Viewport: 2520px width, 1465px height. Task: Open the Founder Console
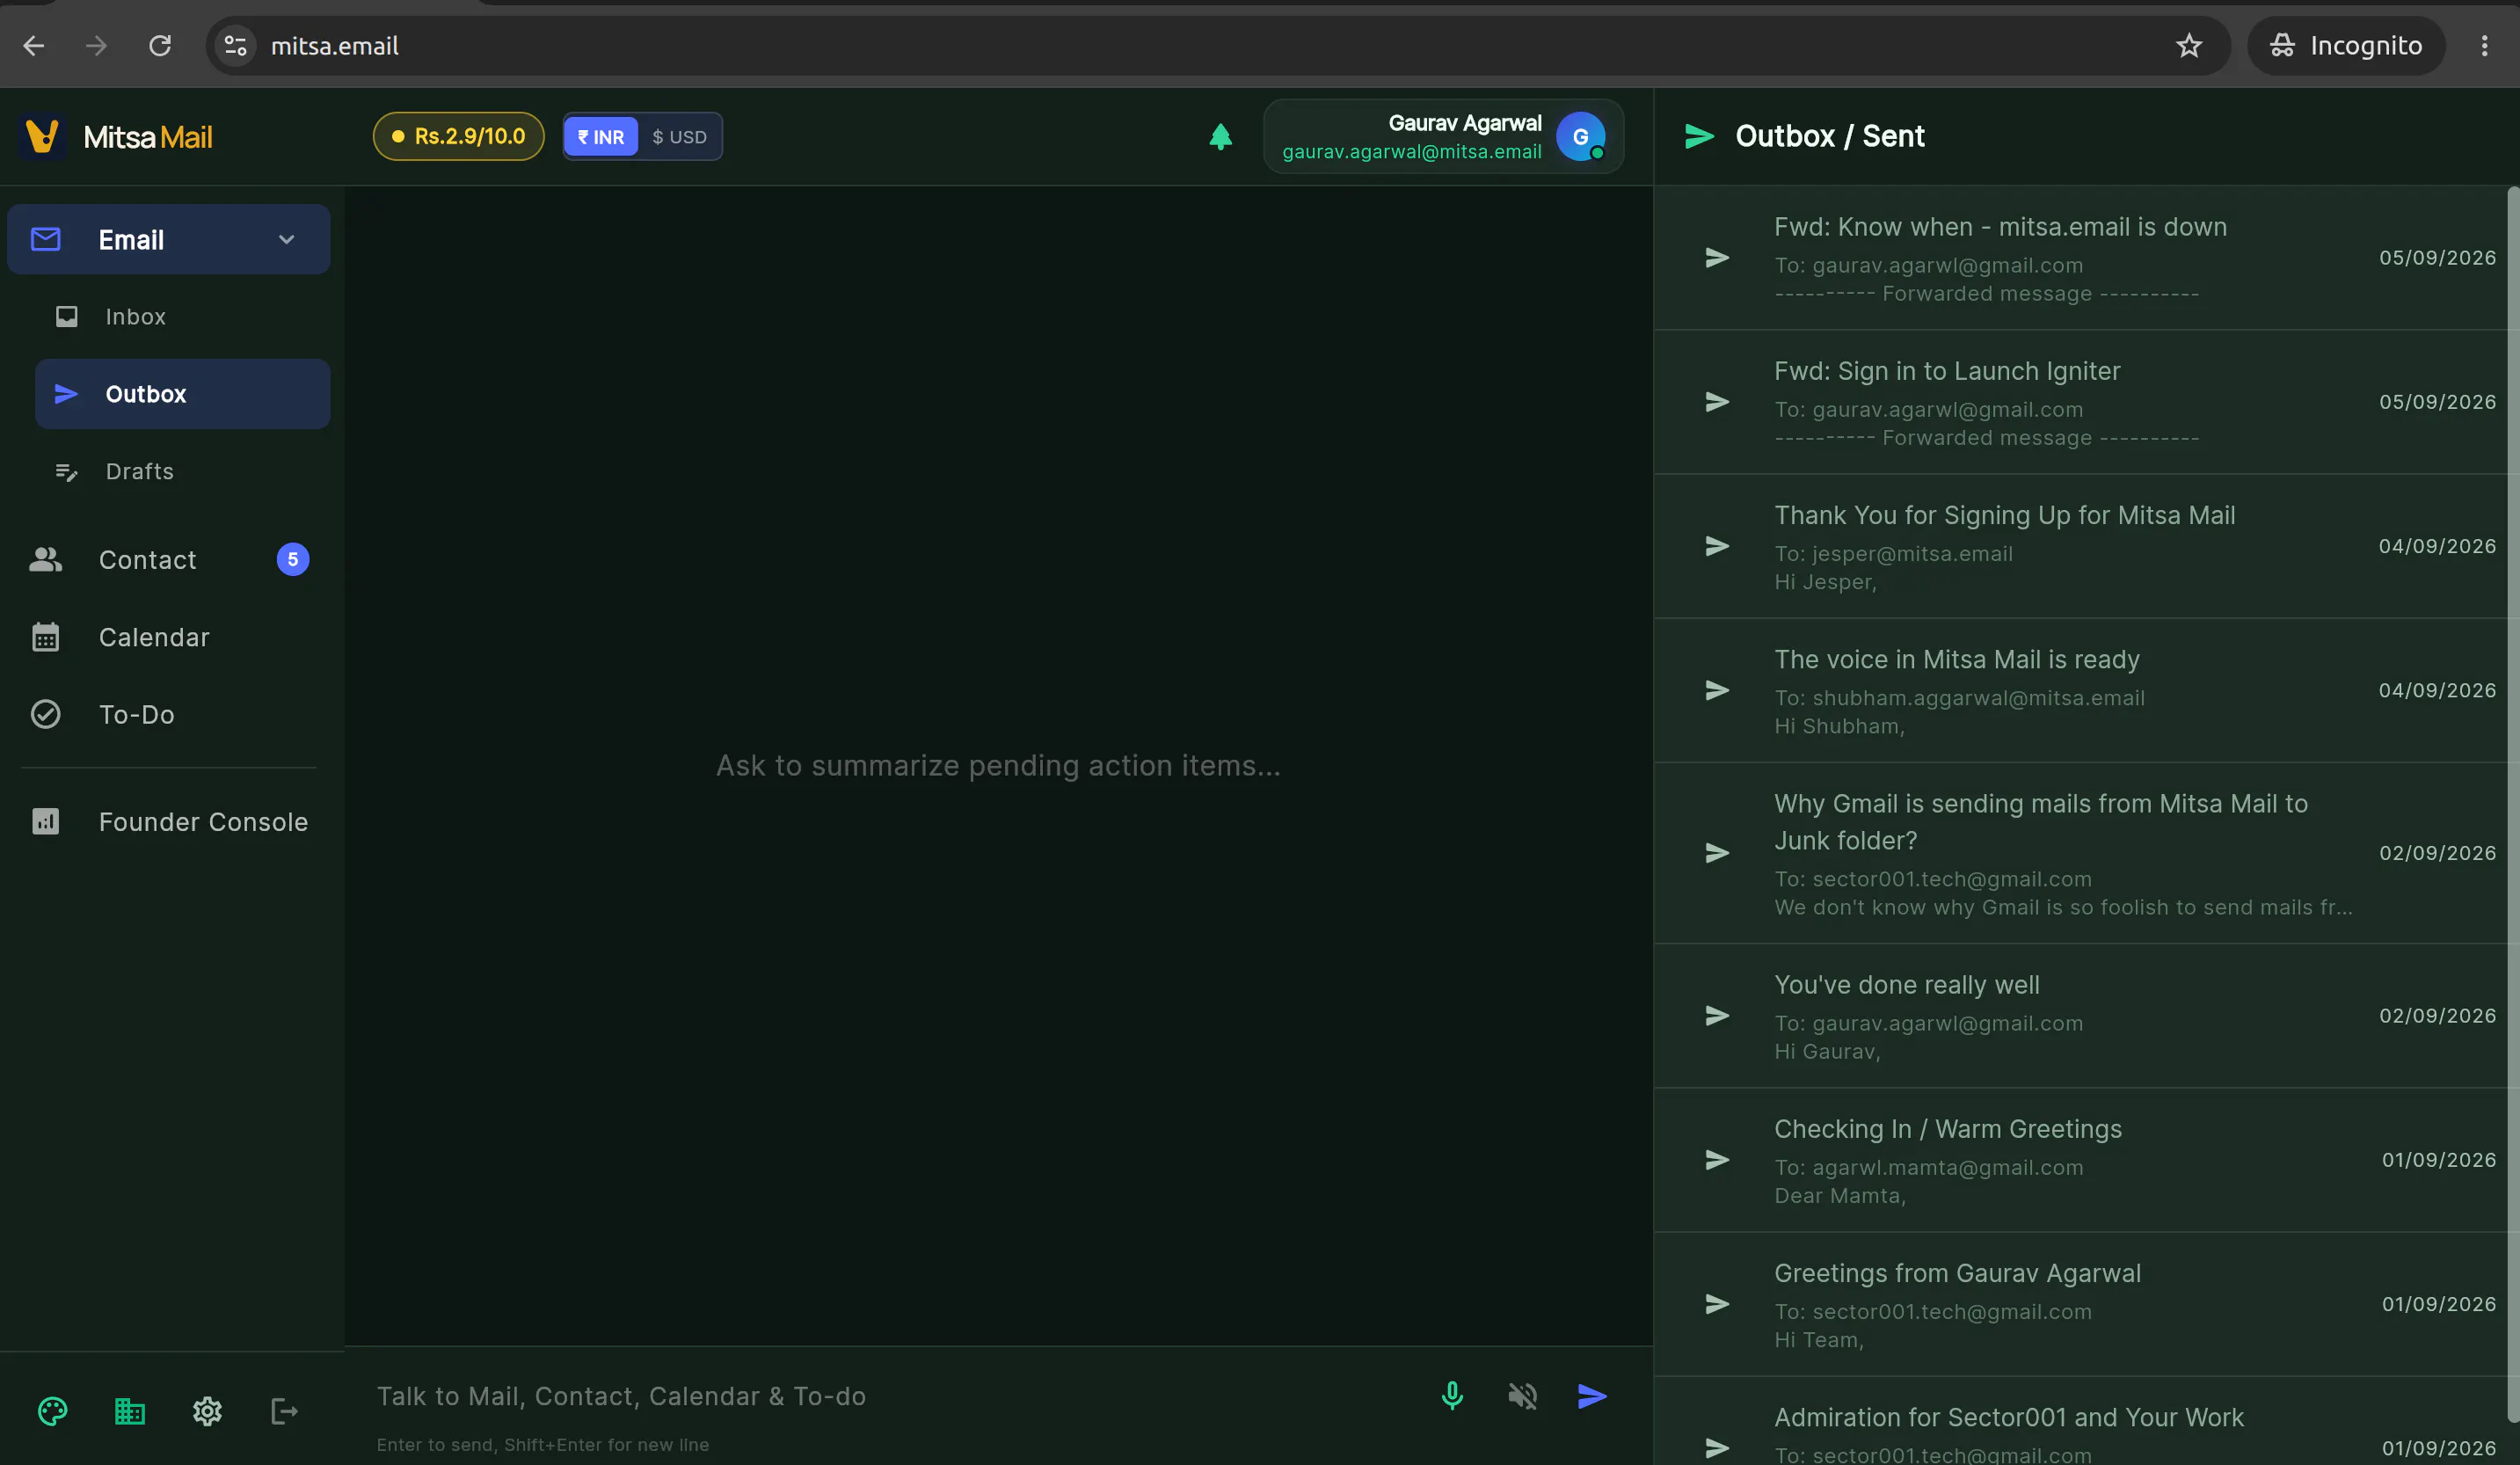(169, 822)
